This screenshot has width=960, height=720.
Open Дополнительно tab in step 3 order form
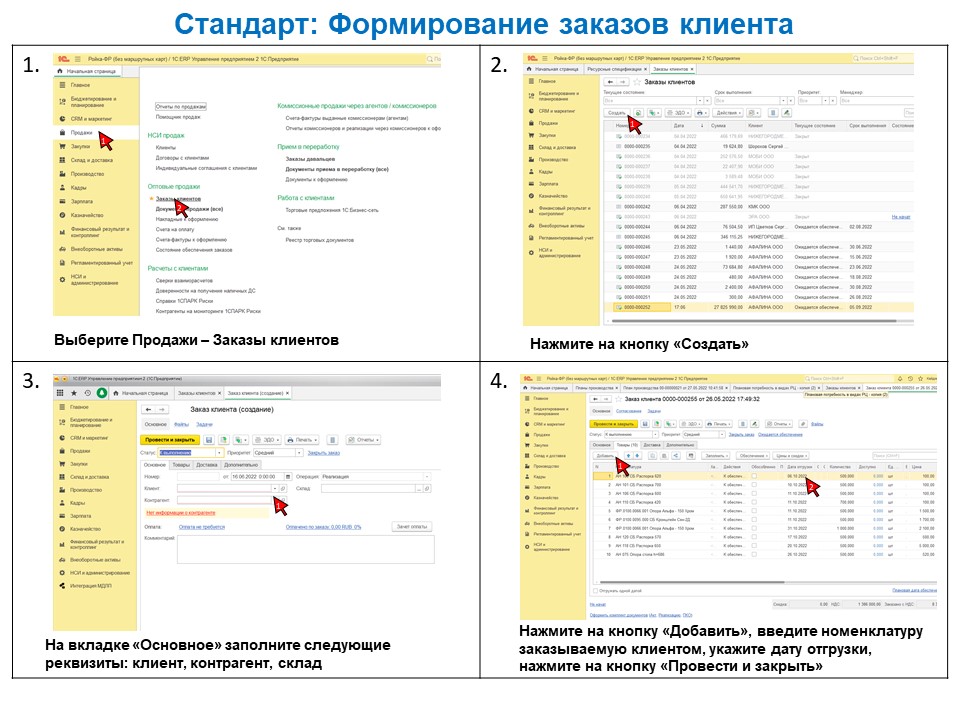(x=241, y=465)
